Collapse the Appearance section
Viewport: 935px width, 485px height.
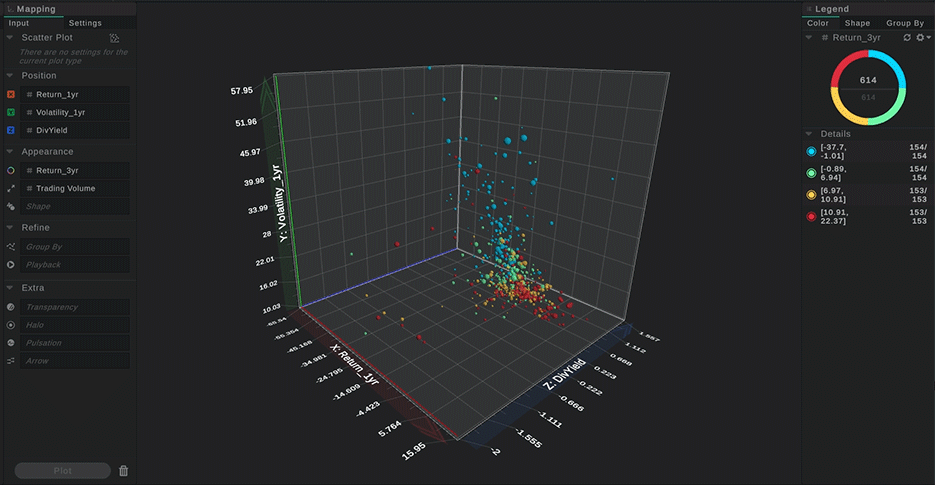point(10,152)
